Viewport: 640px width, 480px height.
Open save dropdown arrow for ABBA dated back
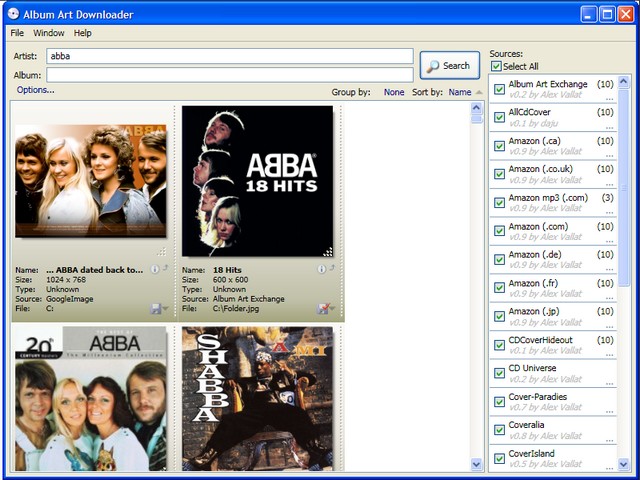(x=165, y=309)
